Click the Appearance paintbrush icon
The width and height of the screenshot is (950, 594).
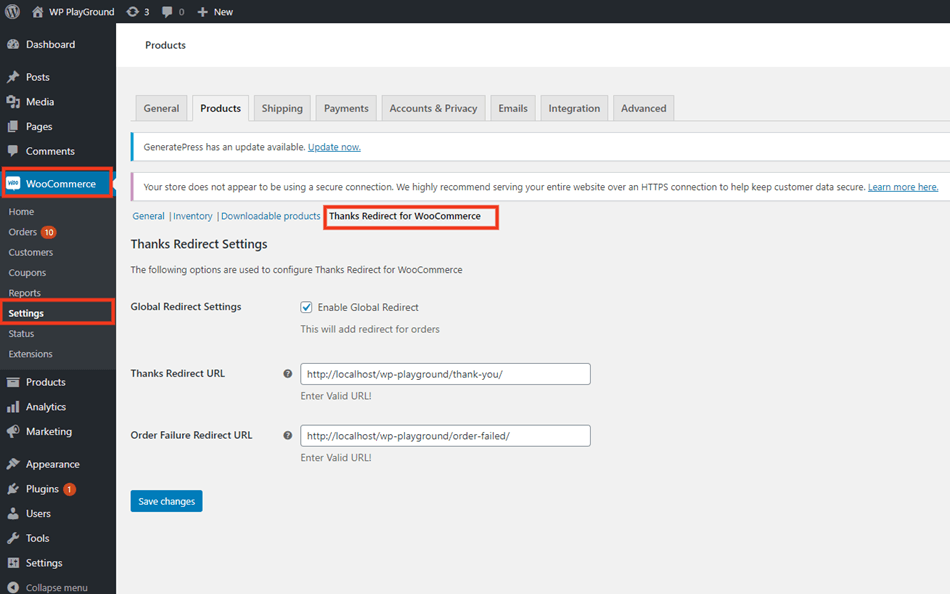point(13,464)
